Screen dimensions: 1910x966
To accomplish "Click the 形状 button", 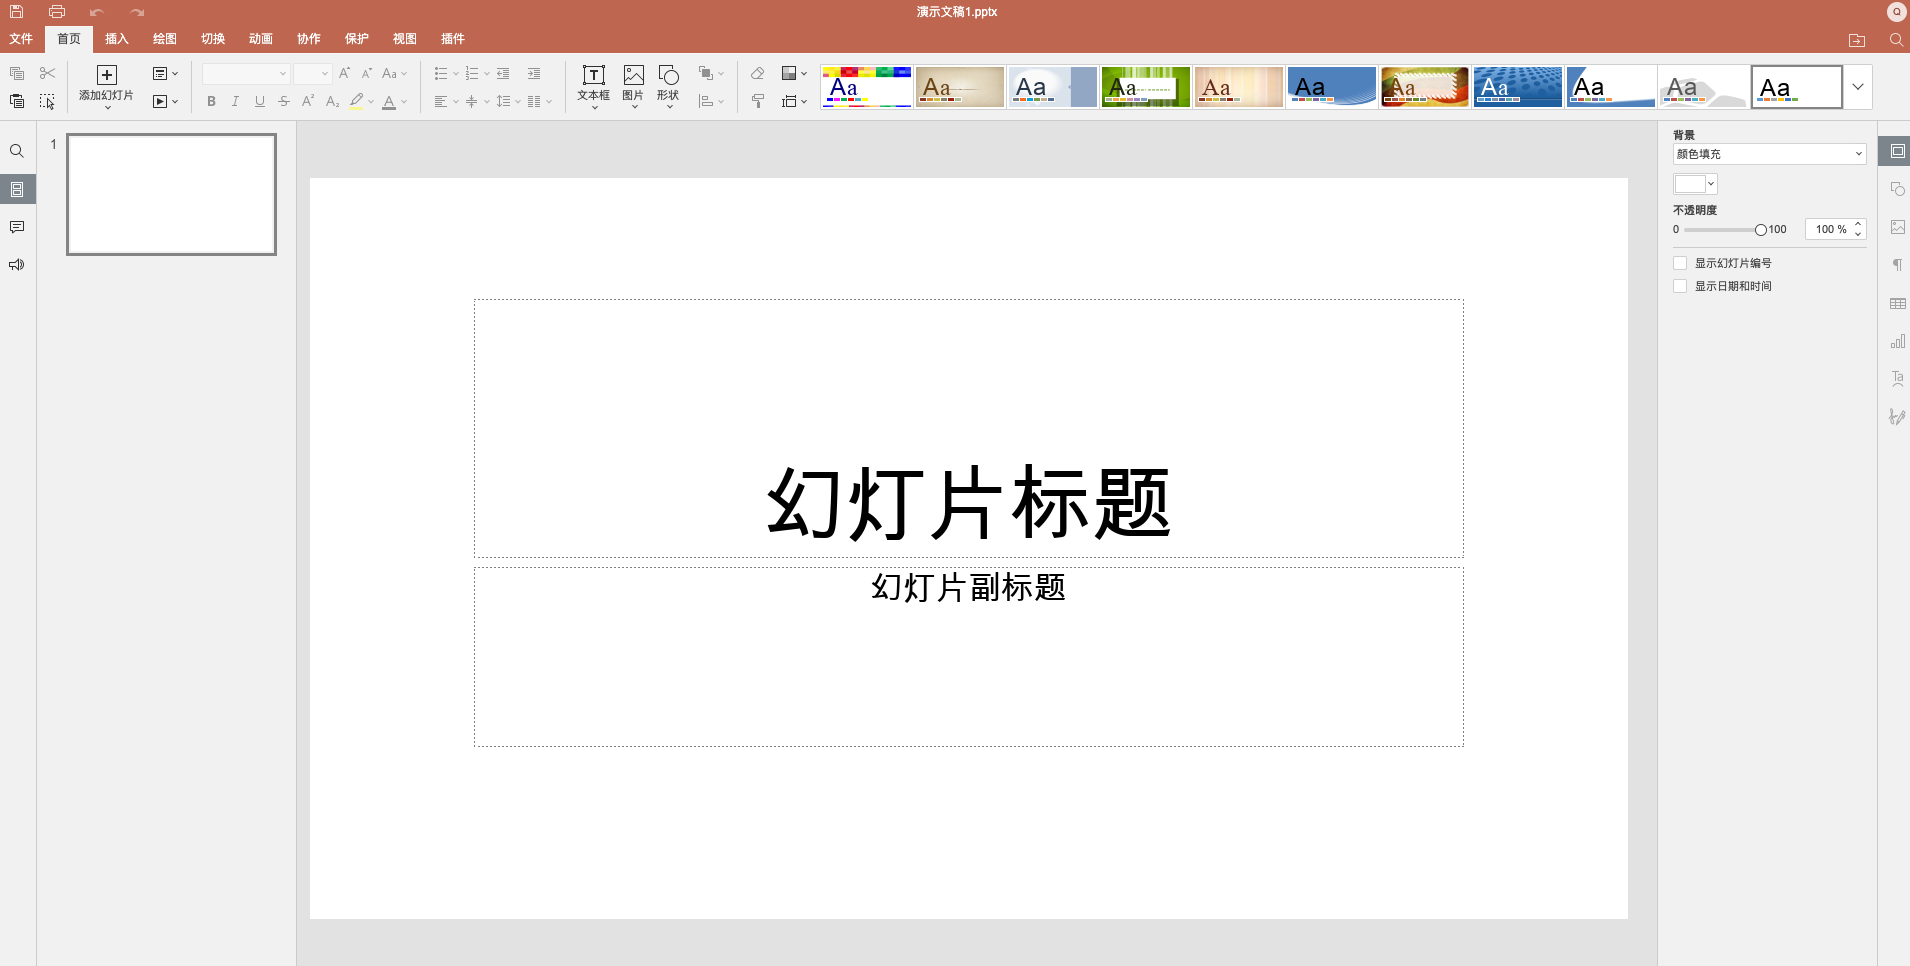I will click(x=669, y=85).
